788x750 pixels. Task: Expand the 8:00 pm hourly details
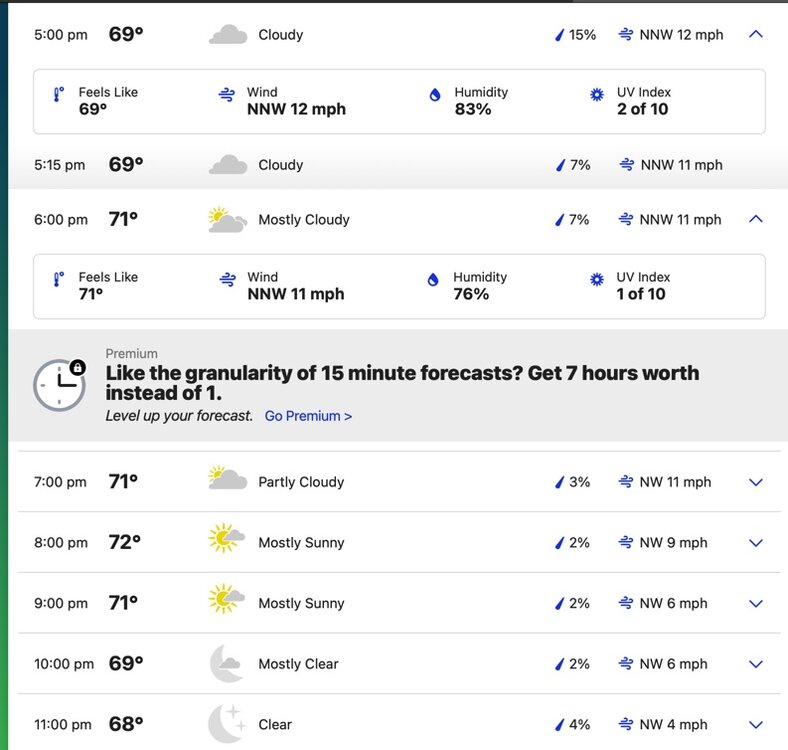coord(756,543)
